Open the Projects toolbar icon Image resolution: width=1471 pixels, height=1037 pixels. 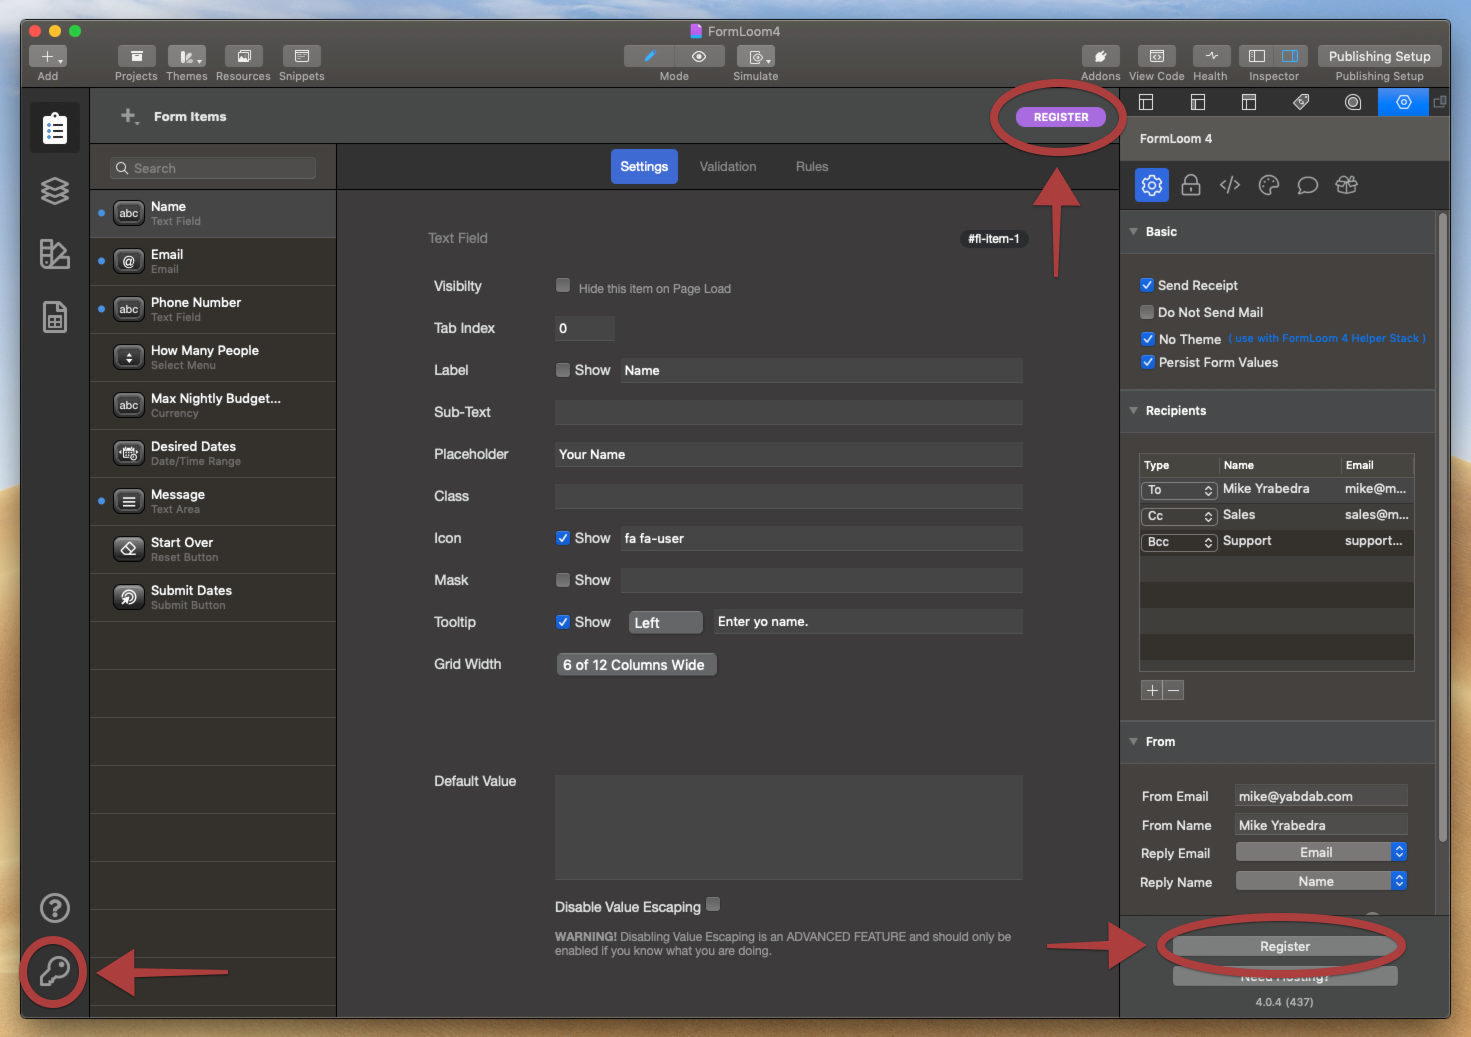click(136, 57)
